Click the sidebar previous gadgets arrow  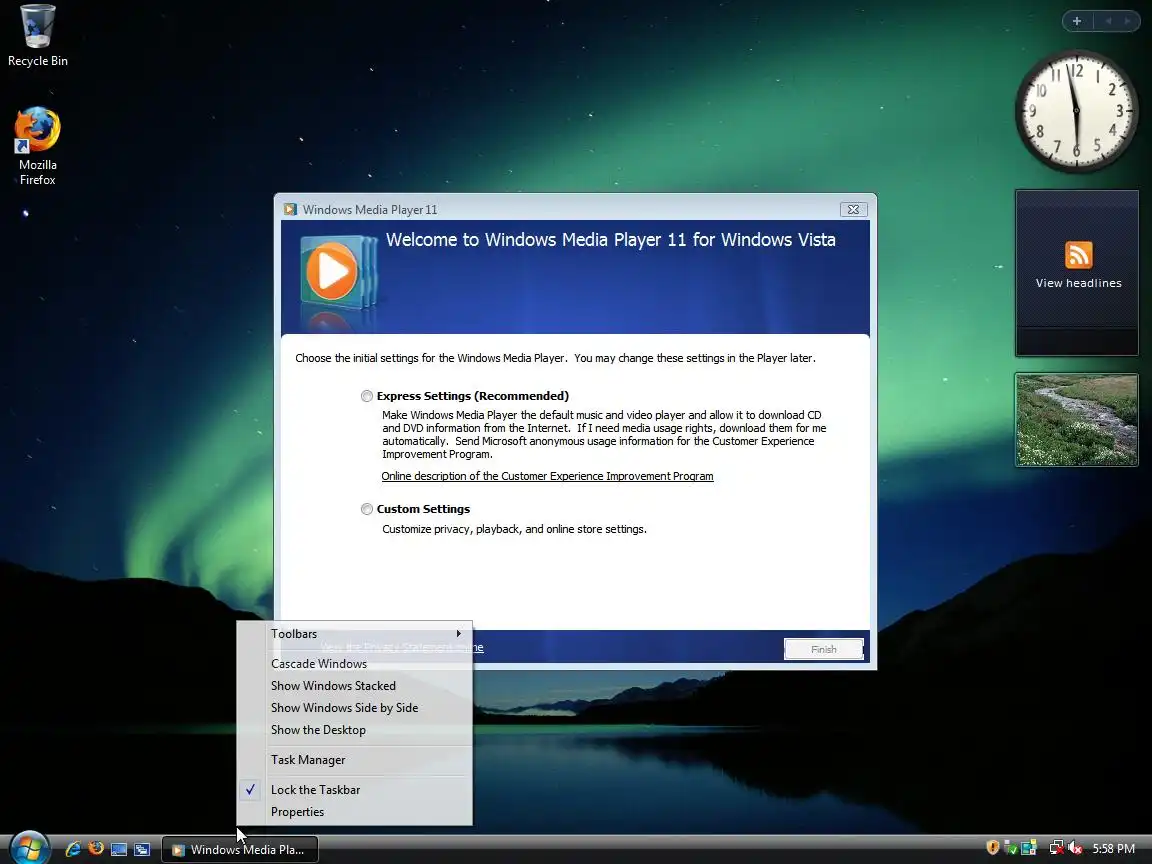1108,21
